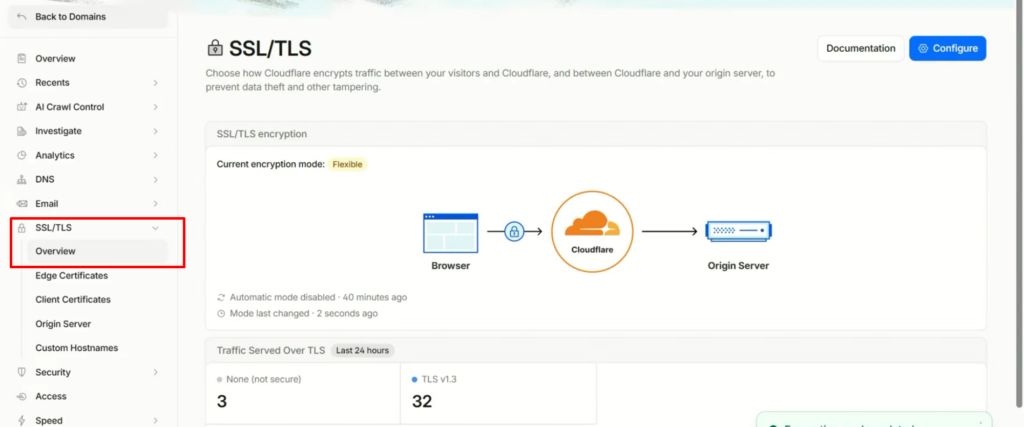The width and height of the screenshot is (1024, 427).
Task: Click the None (not secure) stat card
Action: pos(303,394)
